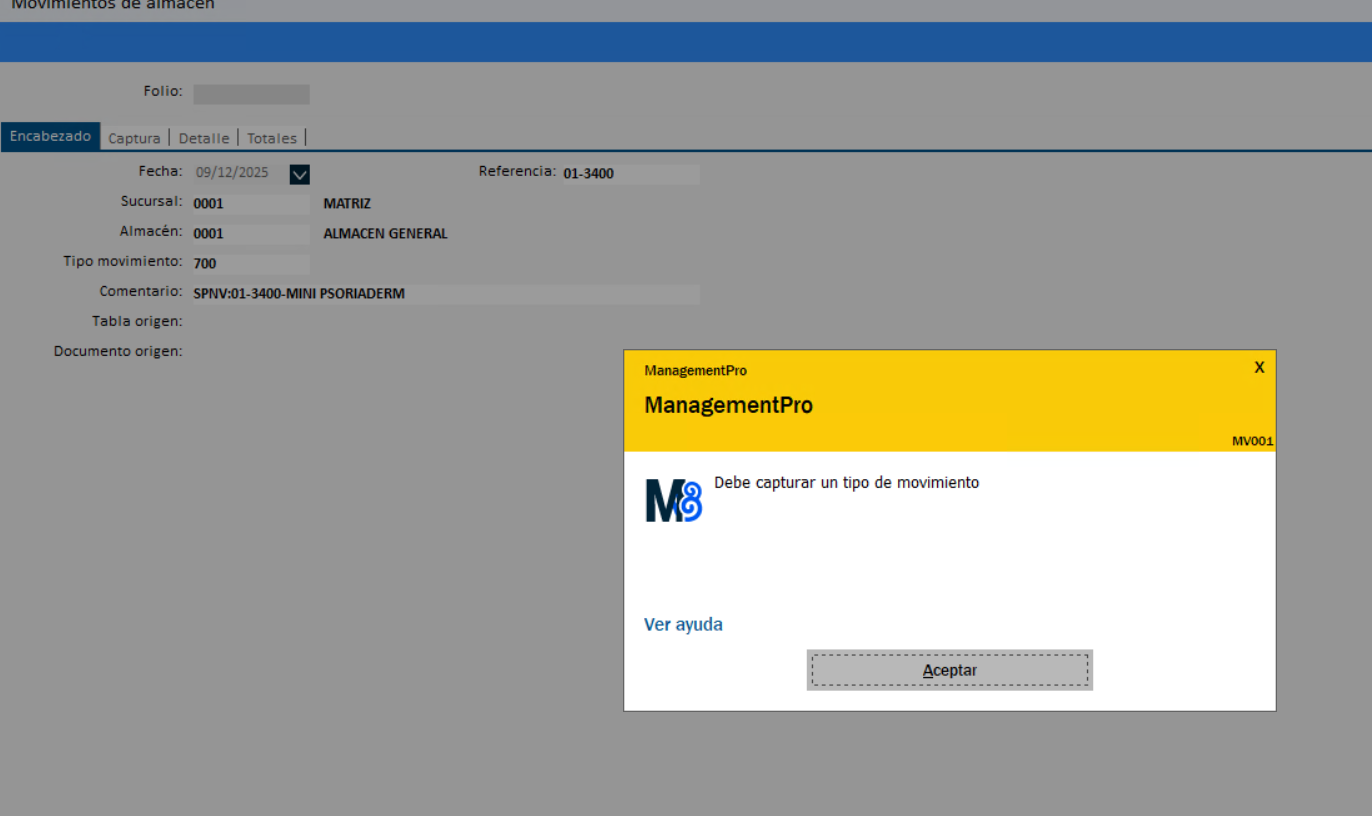Click the Aceptar button in the dialog

pos(949,670)
